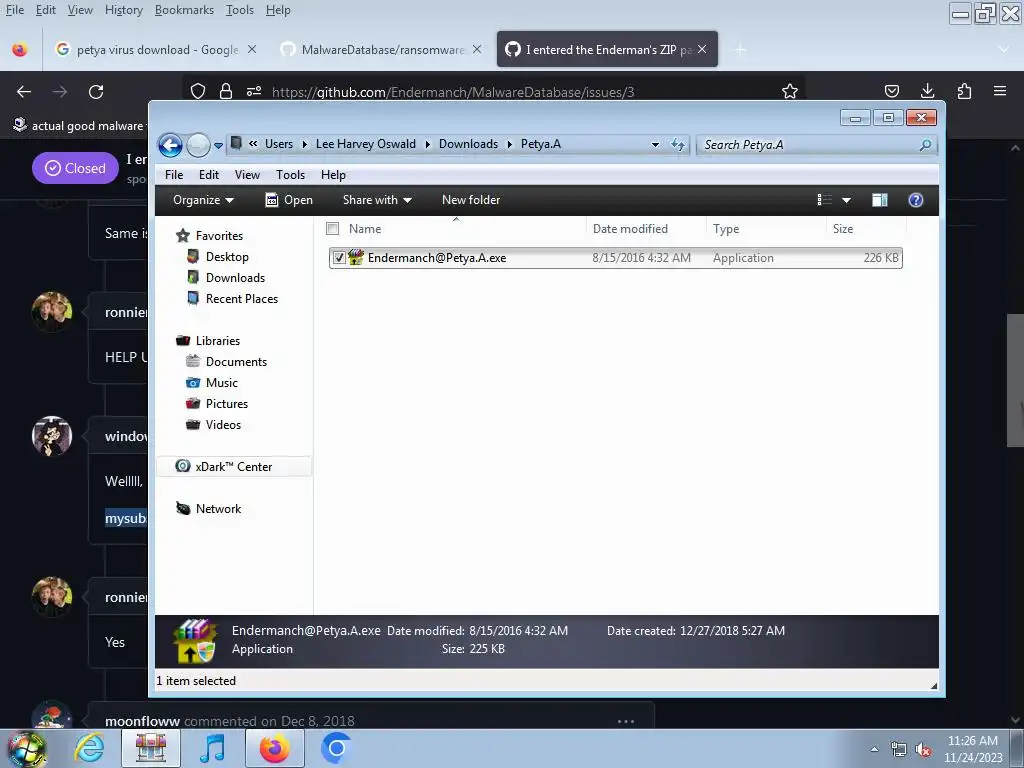The image size is (1024, 768).
Task: Click the search magnifier in Search Petya.A box
Action: [x=925, y=145]
